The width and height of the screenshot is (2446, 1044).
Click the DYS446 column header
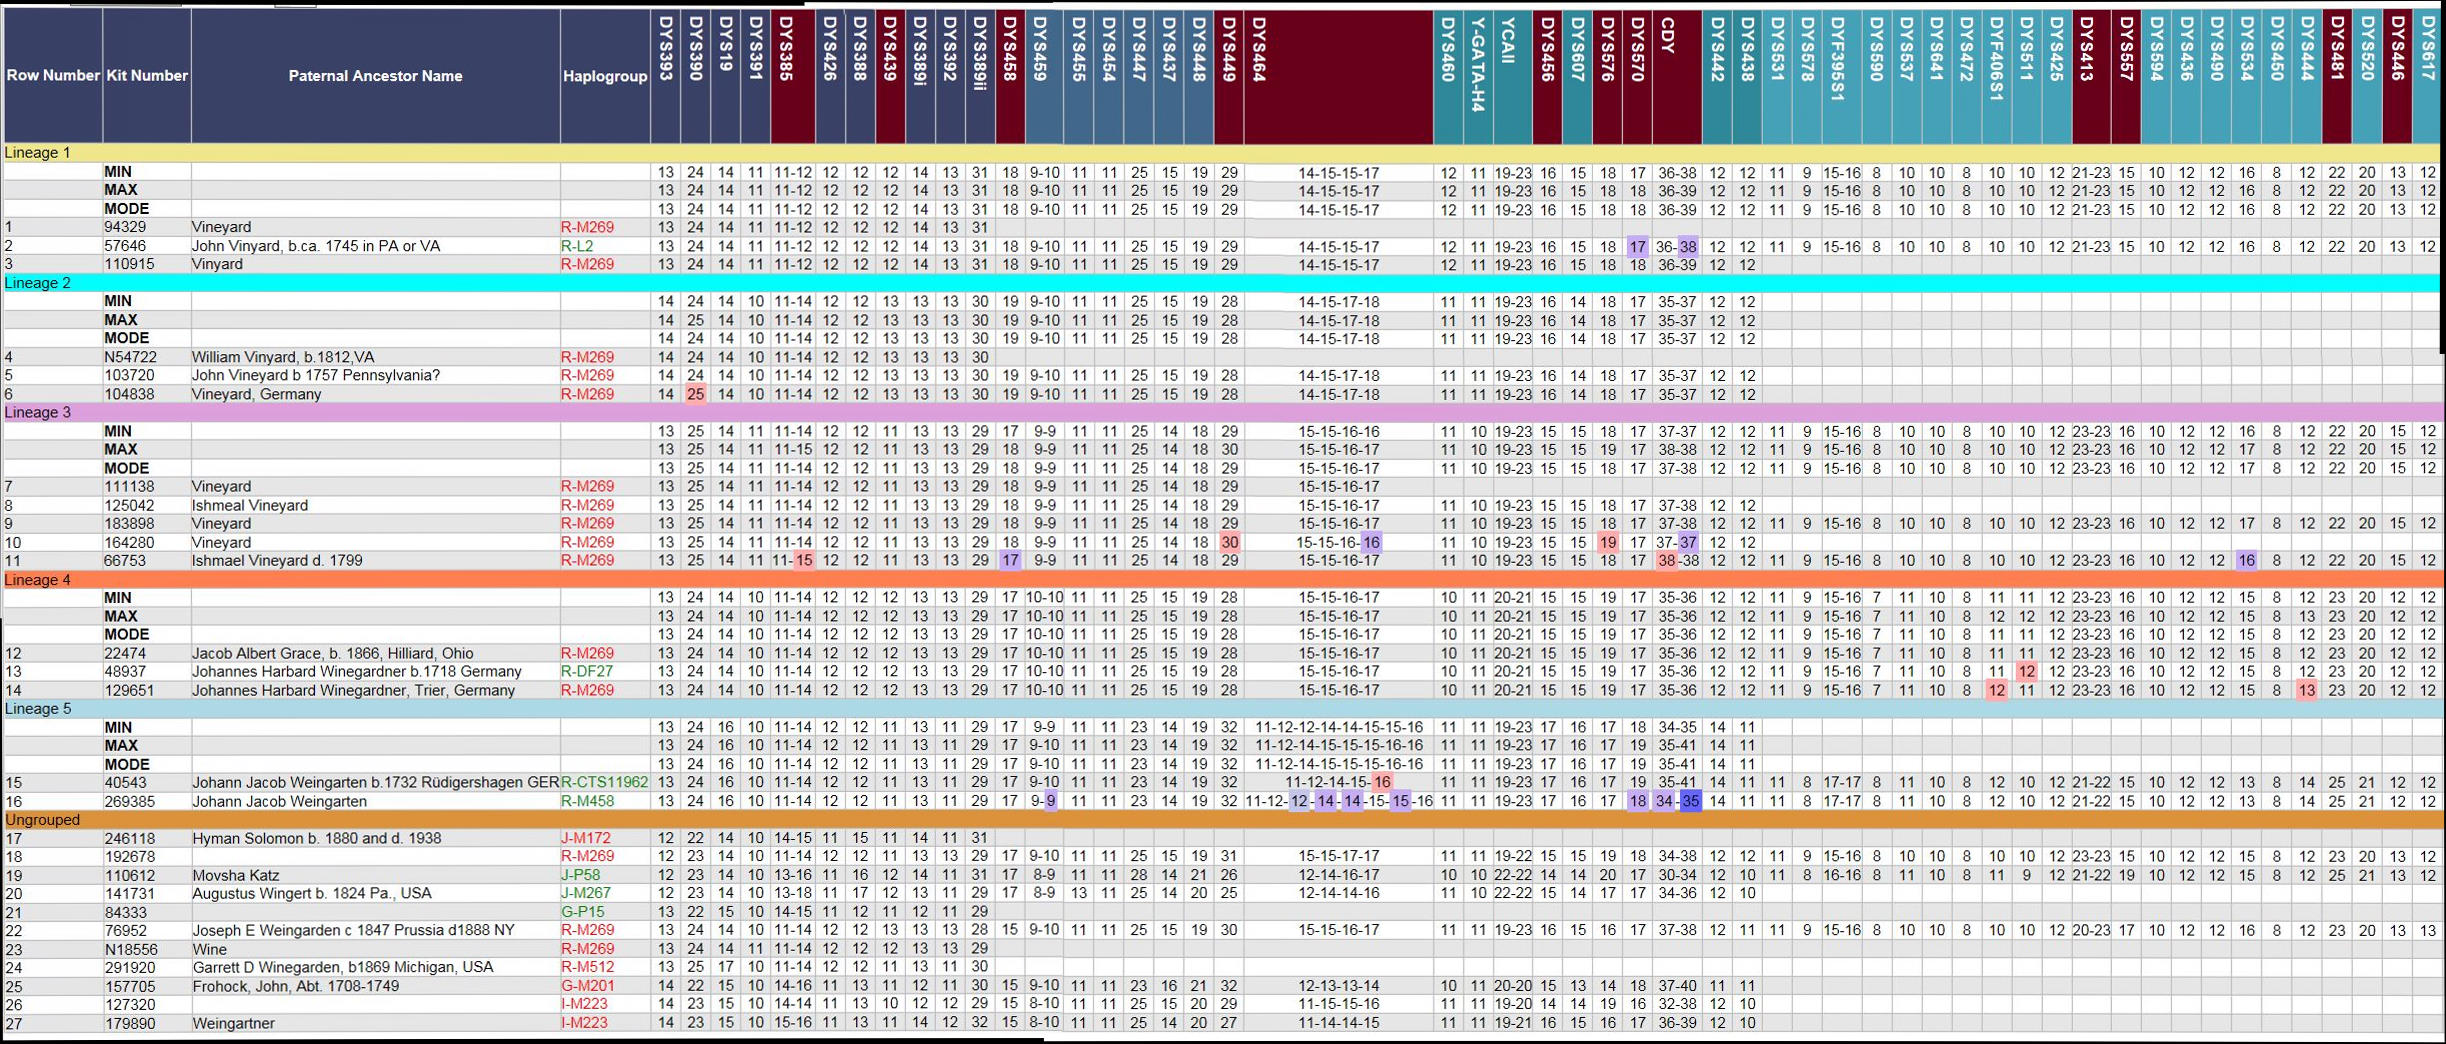click(x=2397, y=76)
